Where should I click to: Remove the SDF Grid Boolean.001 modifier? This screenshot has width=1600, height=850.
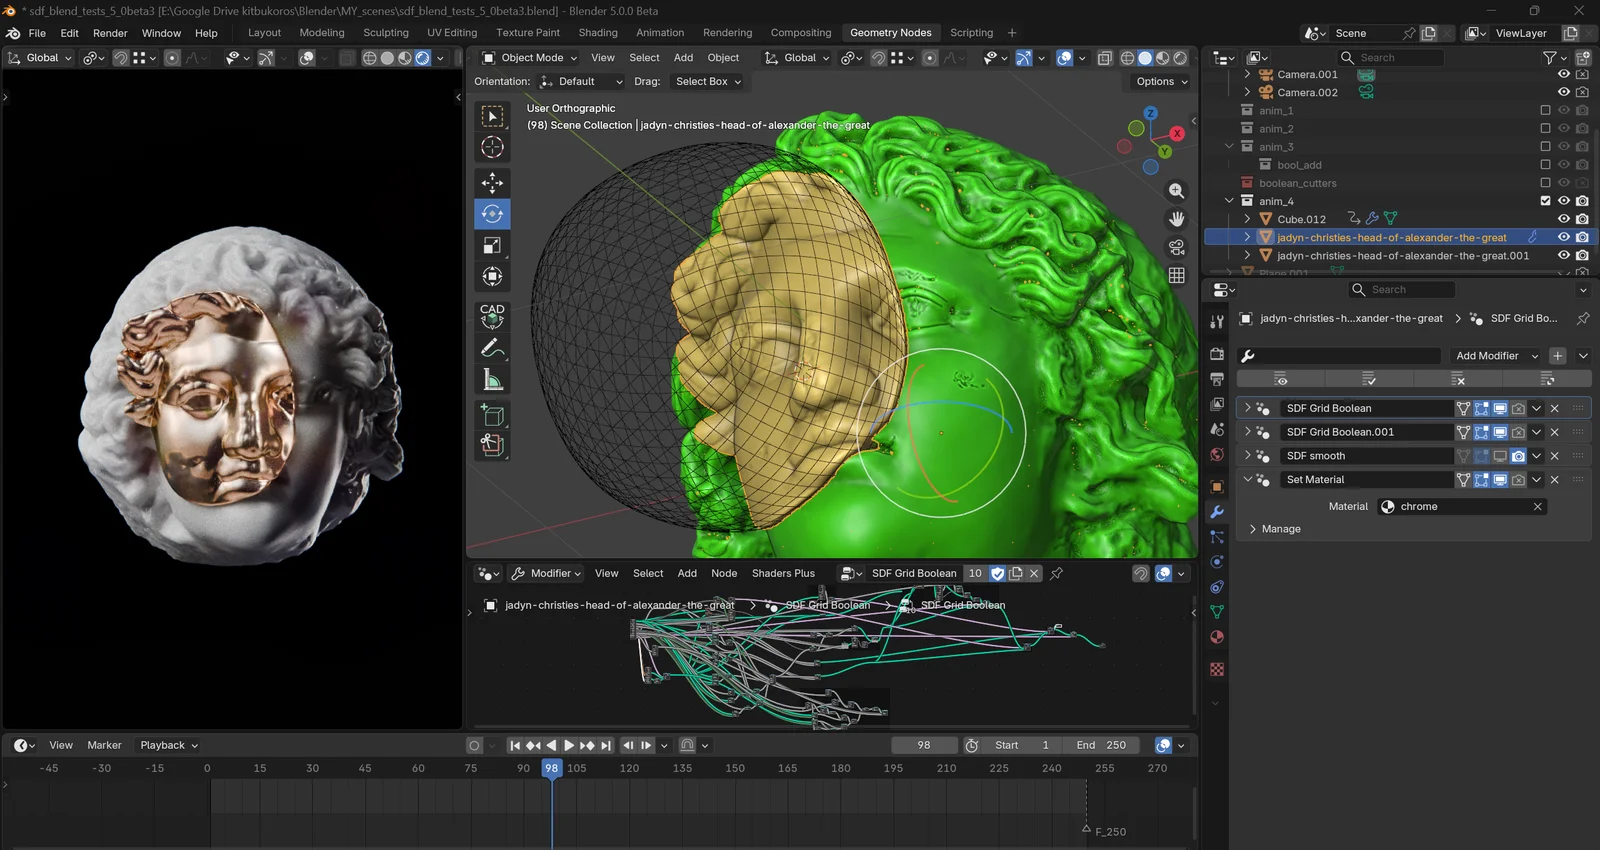pos(1555,432)
